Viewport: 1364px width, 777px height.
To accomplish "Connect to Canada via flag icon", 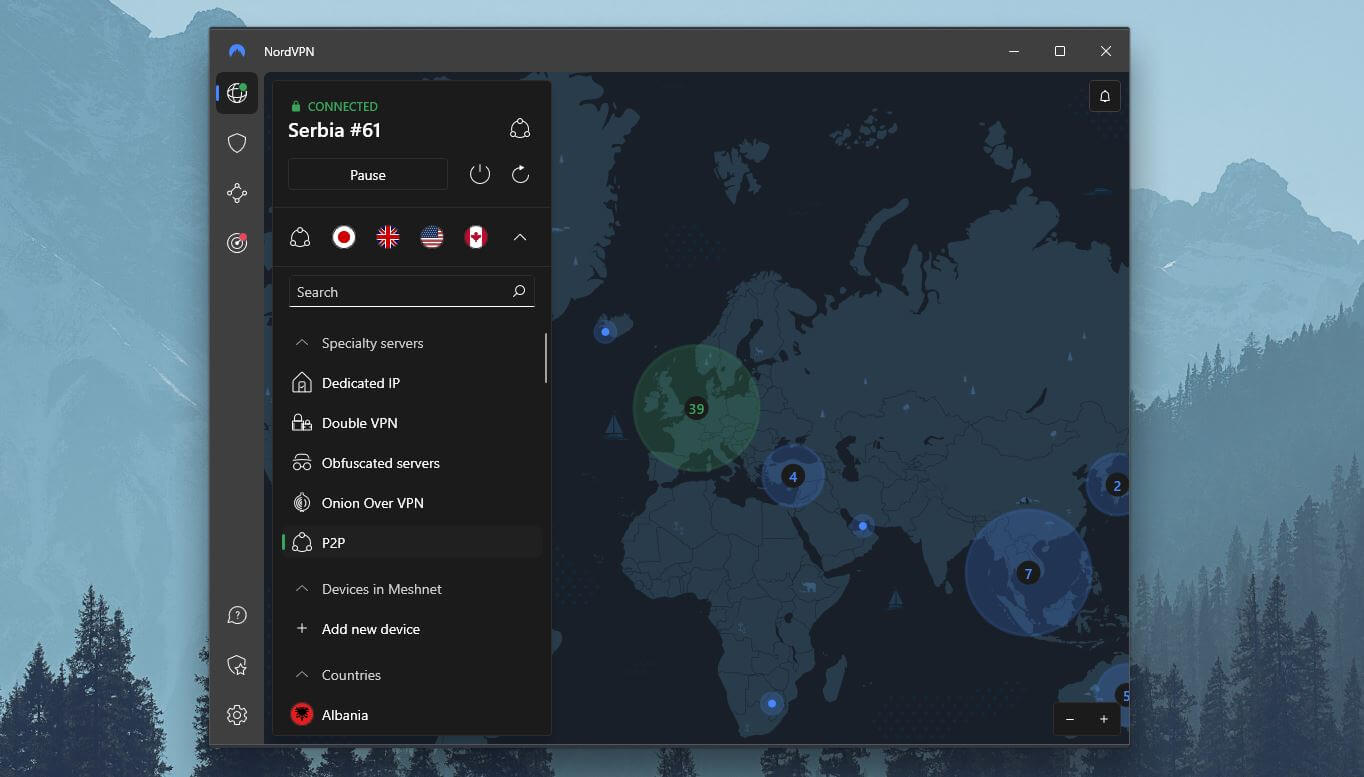I will click(476, 237).
